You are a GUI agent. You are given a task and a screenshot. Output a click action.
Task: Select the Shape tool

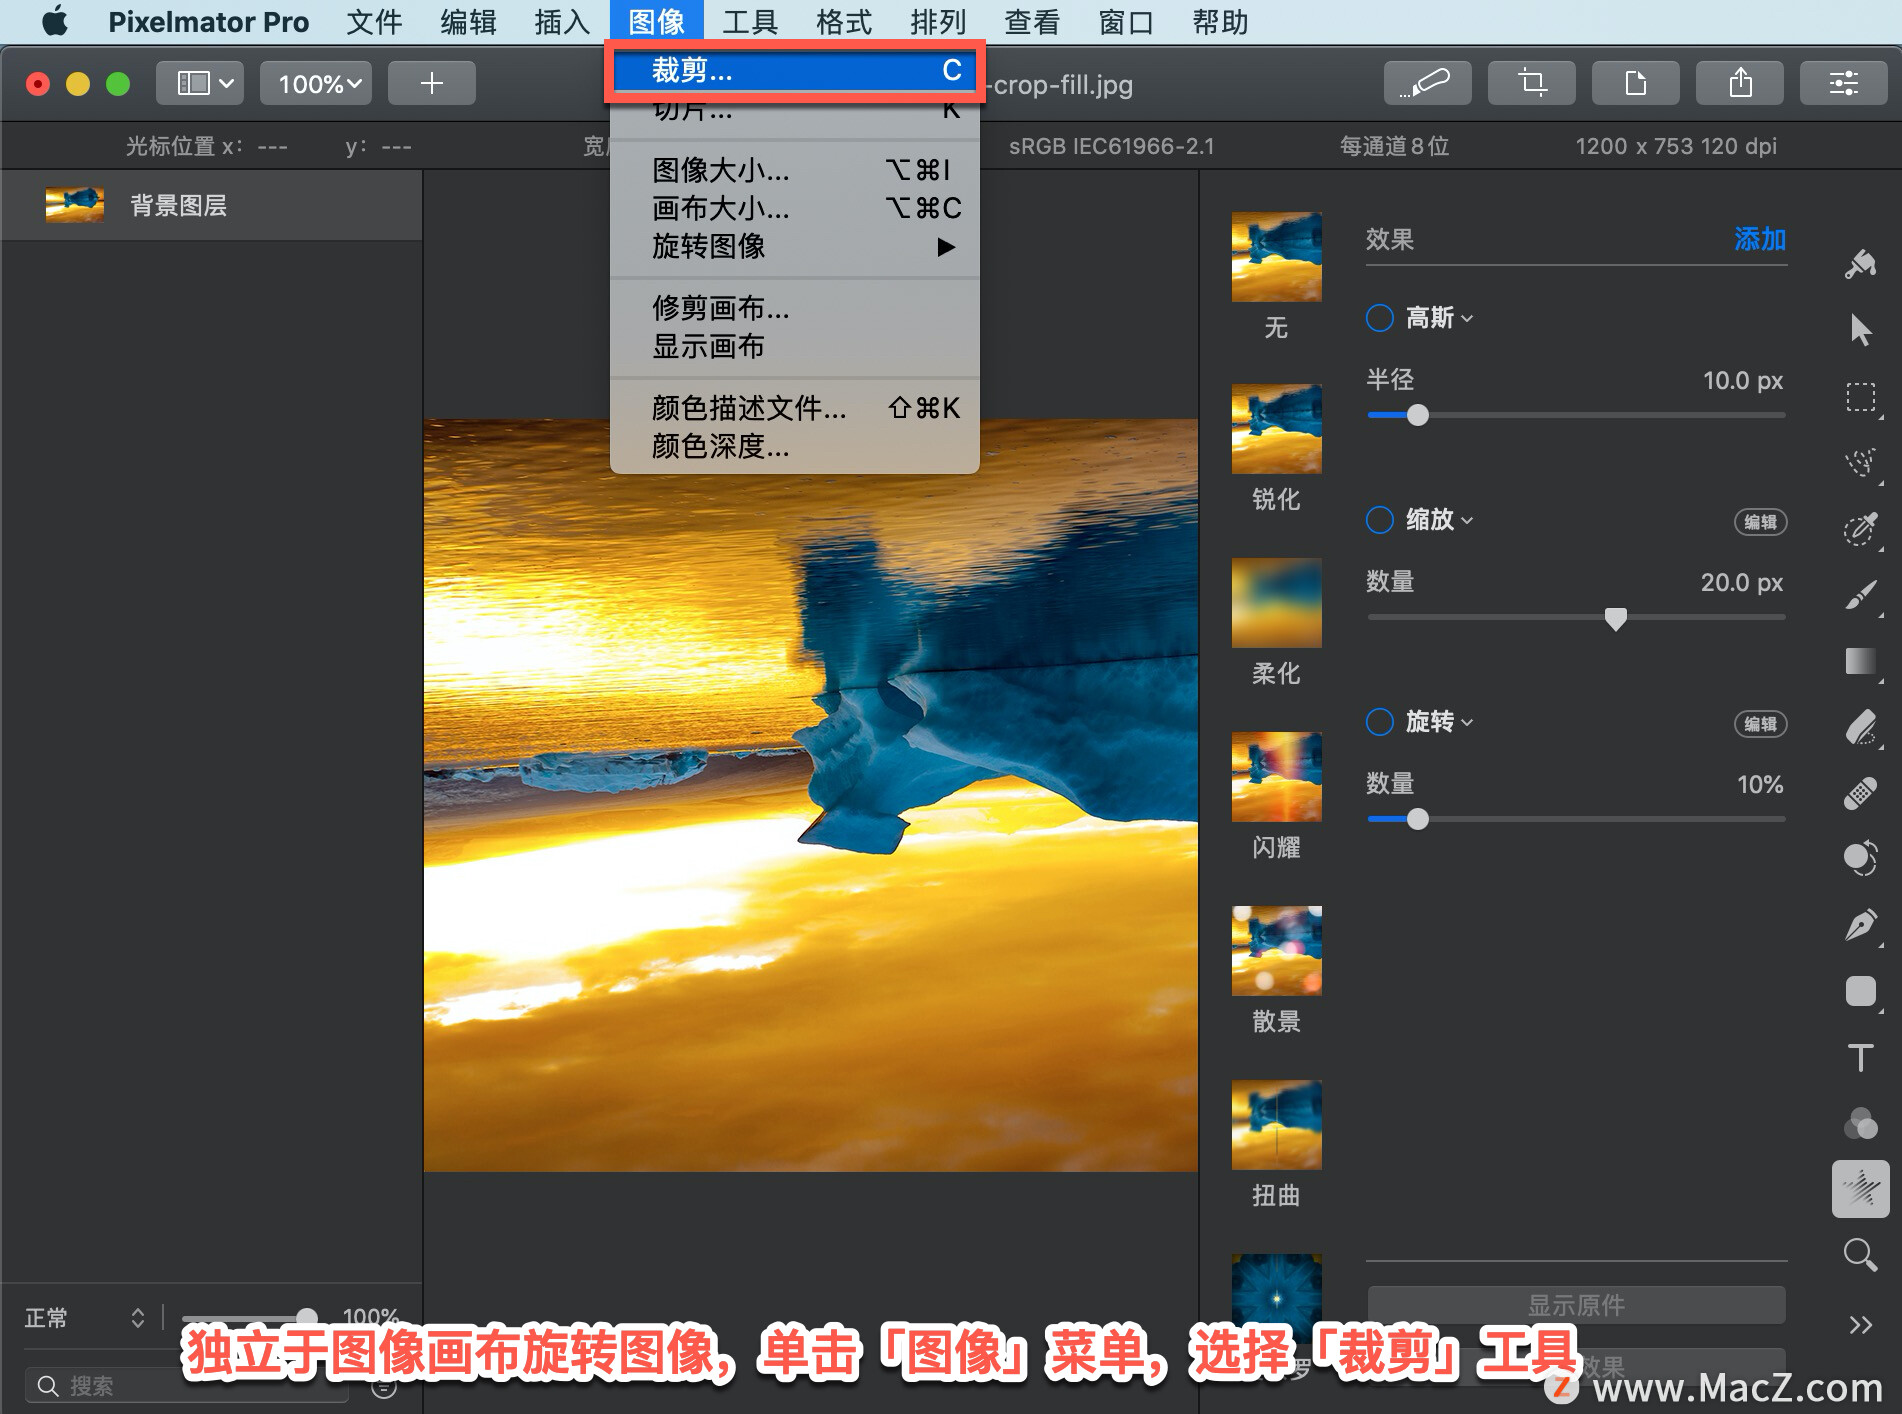click(x=1860, y=991)
